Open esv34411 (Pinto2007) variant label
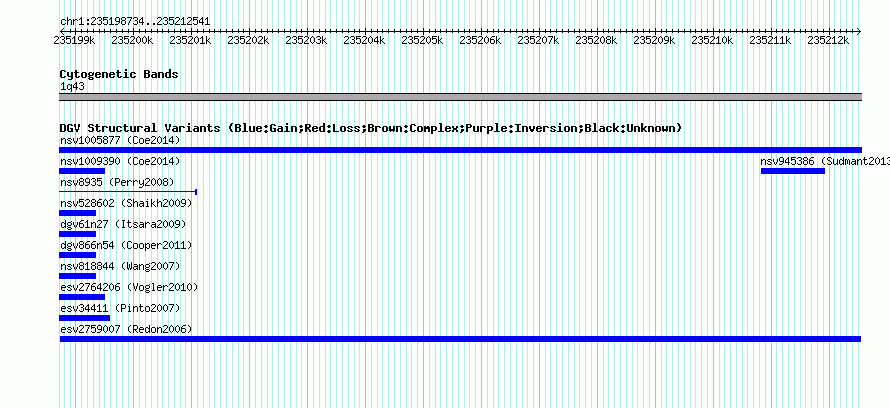Image resolution: width=890 pixels, height=408 pixels. tap(120, 308)
